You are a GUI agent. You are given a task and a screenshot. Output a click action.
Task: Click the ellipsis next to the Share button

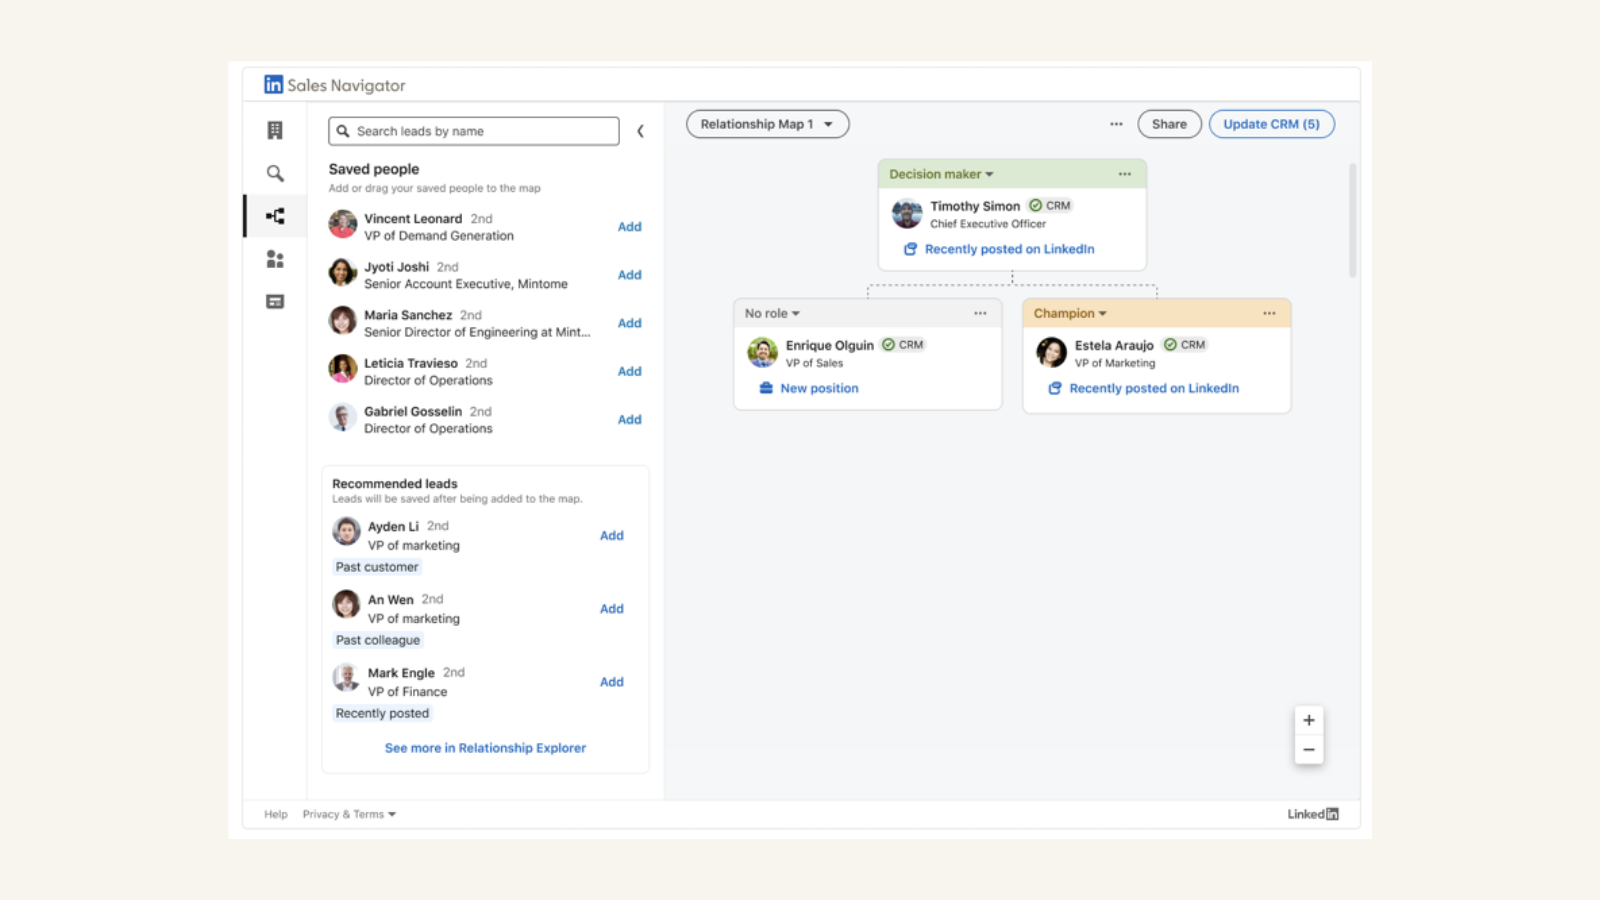click(1116, 123)
